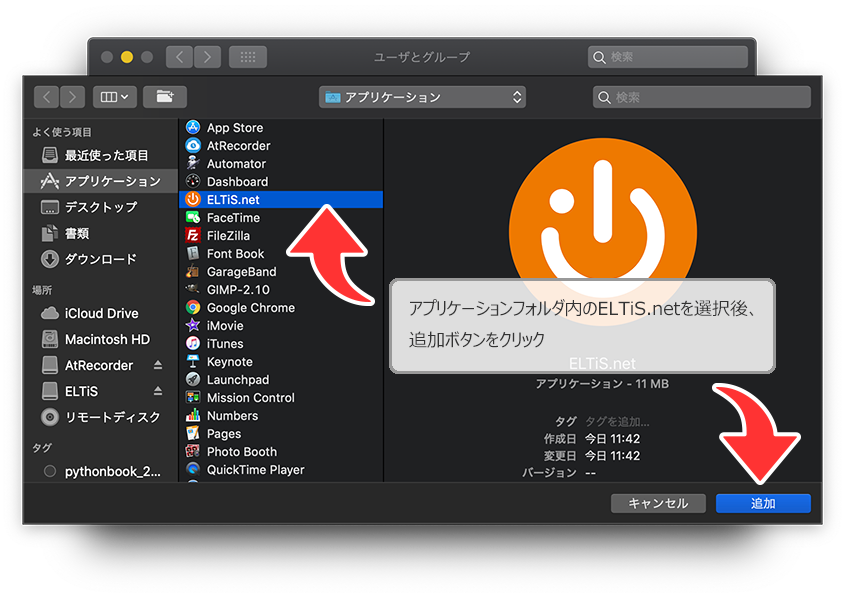
Task: Click the AtRecorder app icon in list
Action: tap(193, 145)
